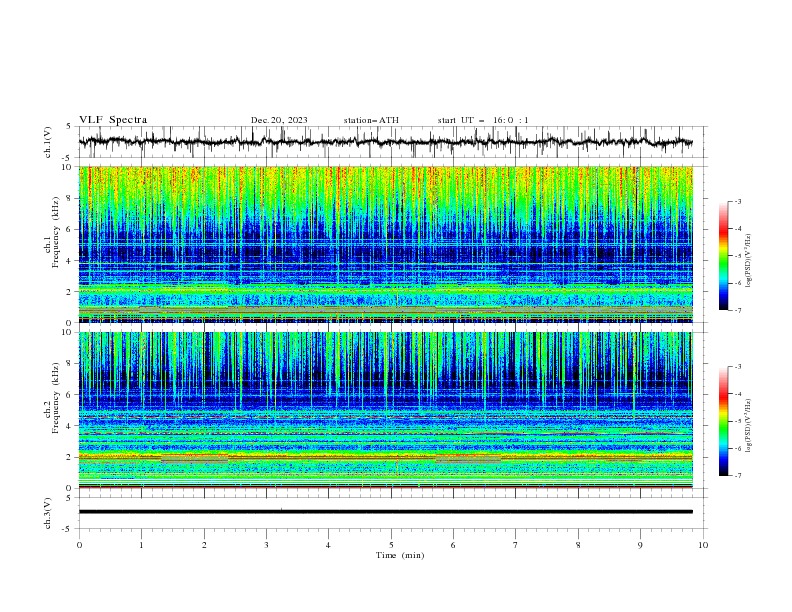
Task: Click time axis tick label "2"
Action: (x=204, y=545)
